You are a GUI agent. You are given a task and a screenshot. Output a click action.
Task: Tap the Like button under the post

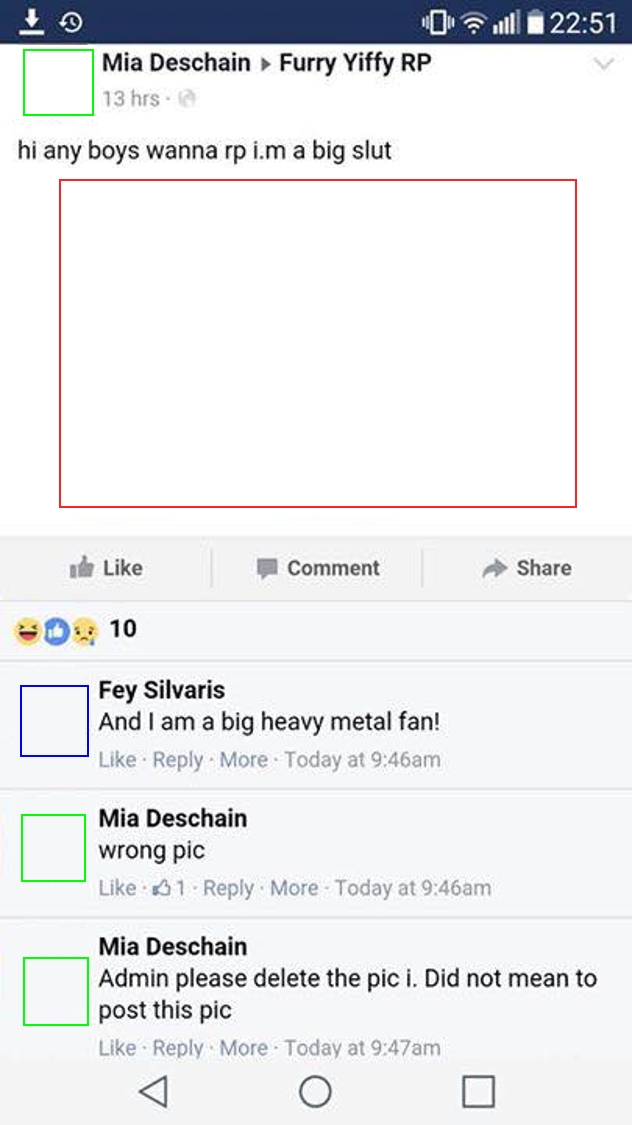coord(106,568)
